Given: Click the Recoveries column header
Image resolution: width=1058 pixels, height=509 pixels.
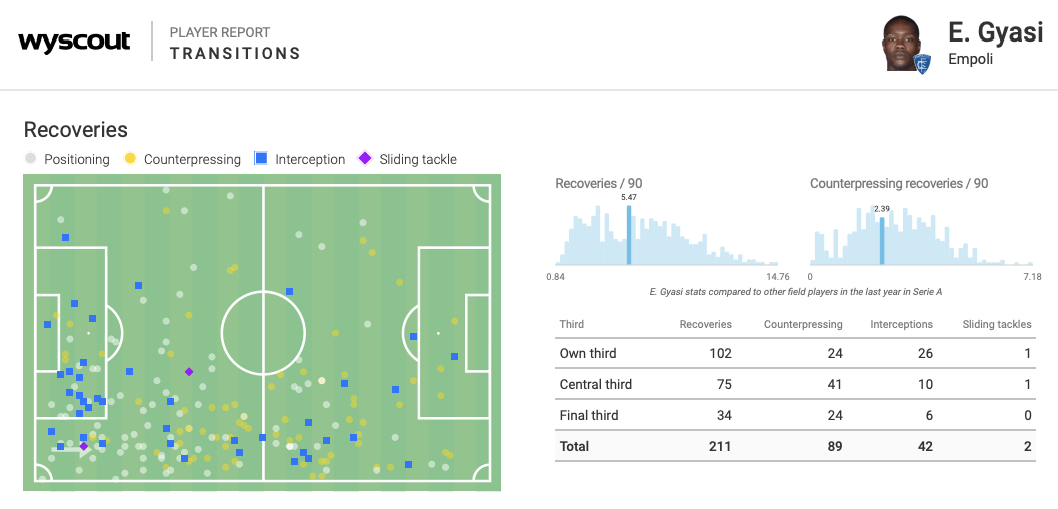Looking at the screenshot, I should coord(705,324).
